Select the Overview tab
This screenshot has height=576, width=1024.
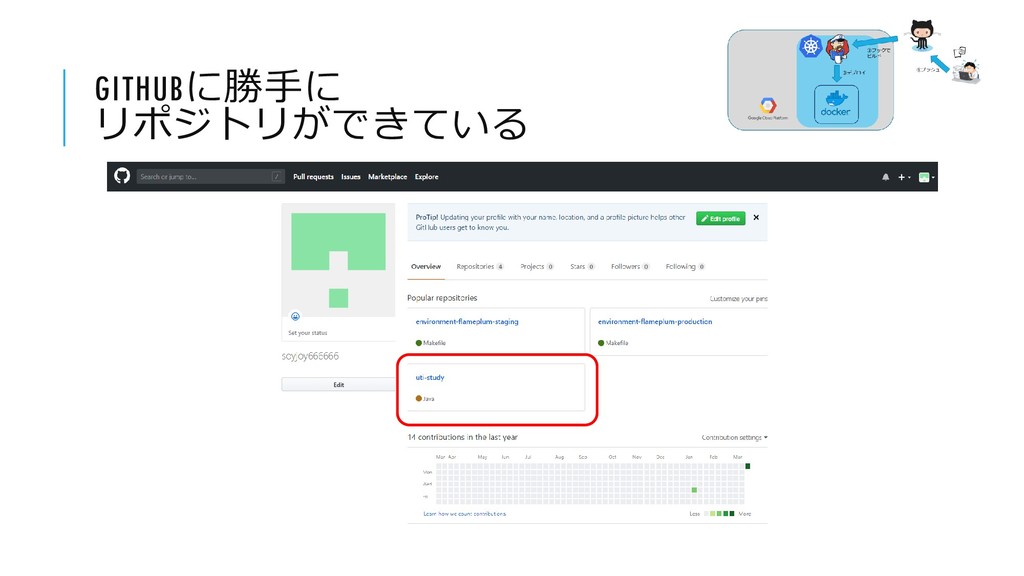(426, 266)
